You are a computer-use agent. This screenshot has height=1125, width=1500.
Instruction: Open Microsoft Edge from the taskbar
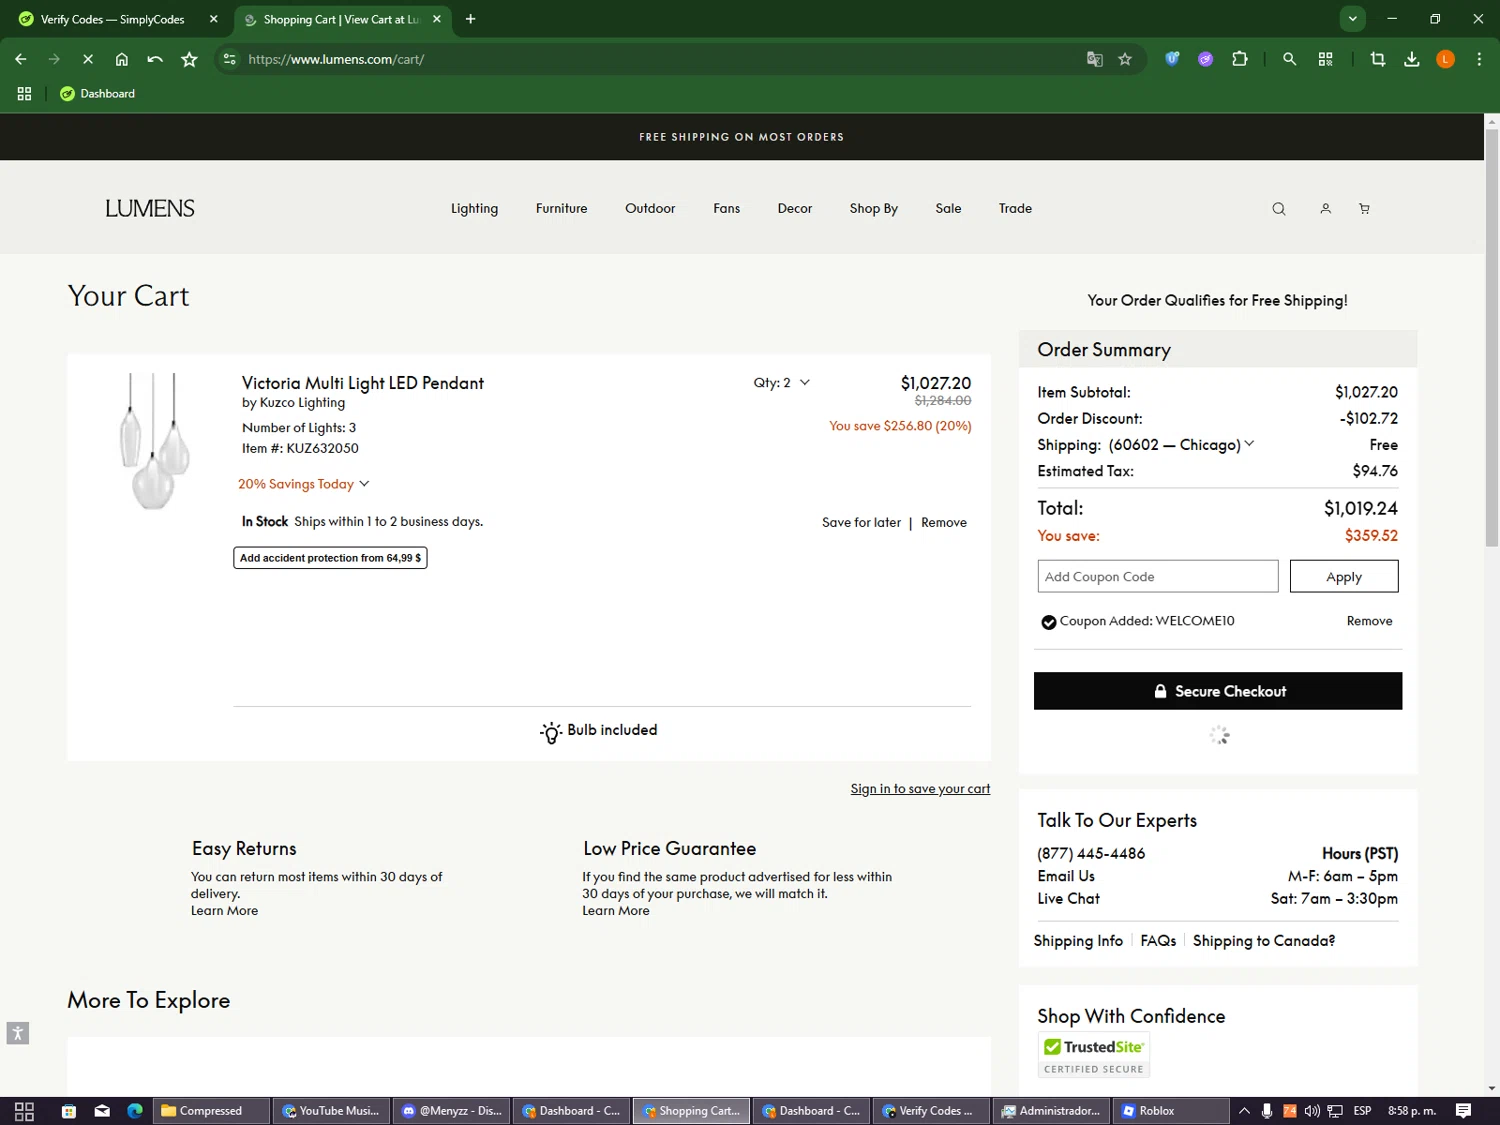pos(135,1111)
